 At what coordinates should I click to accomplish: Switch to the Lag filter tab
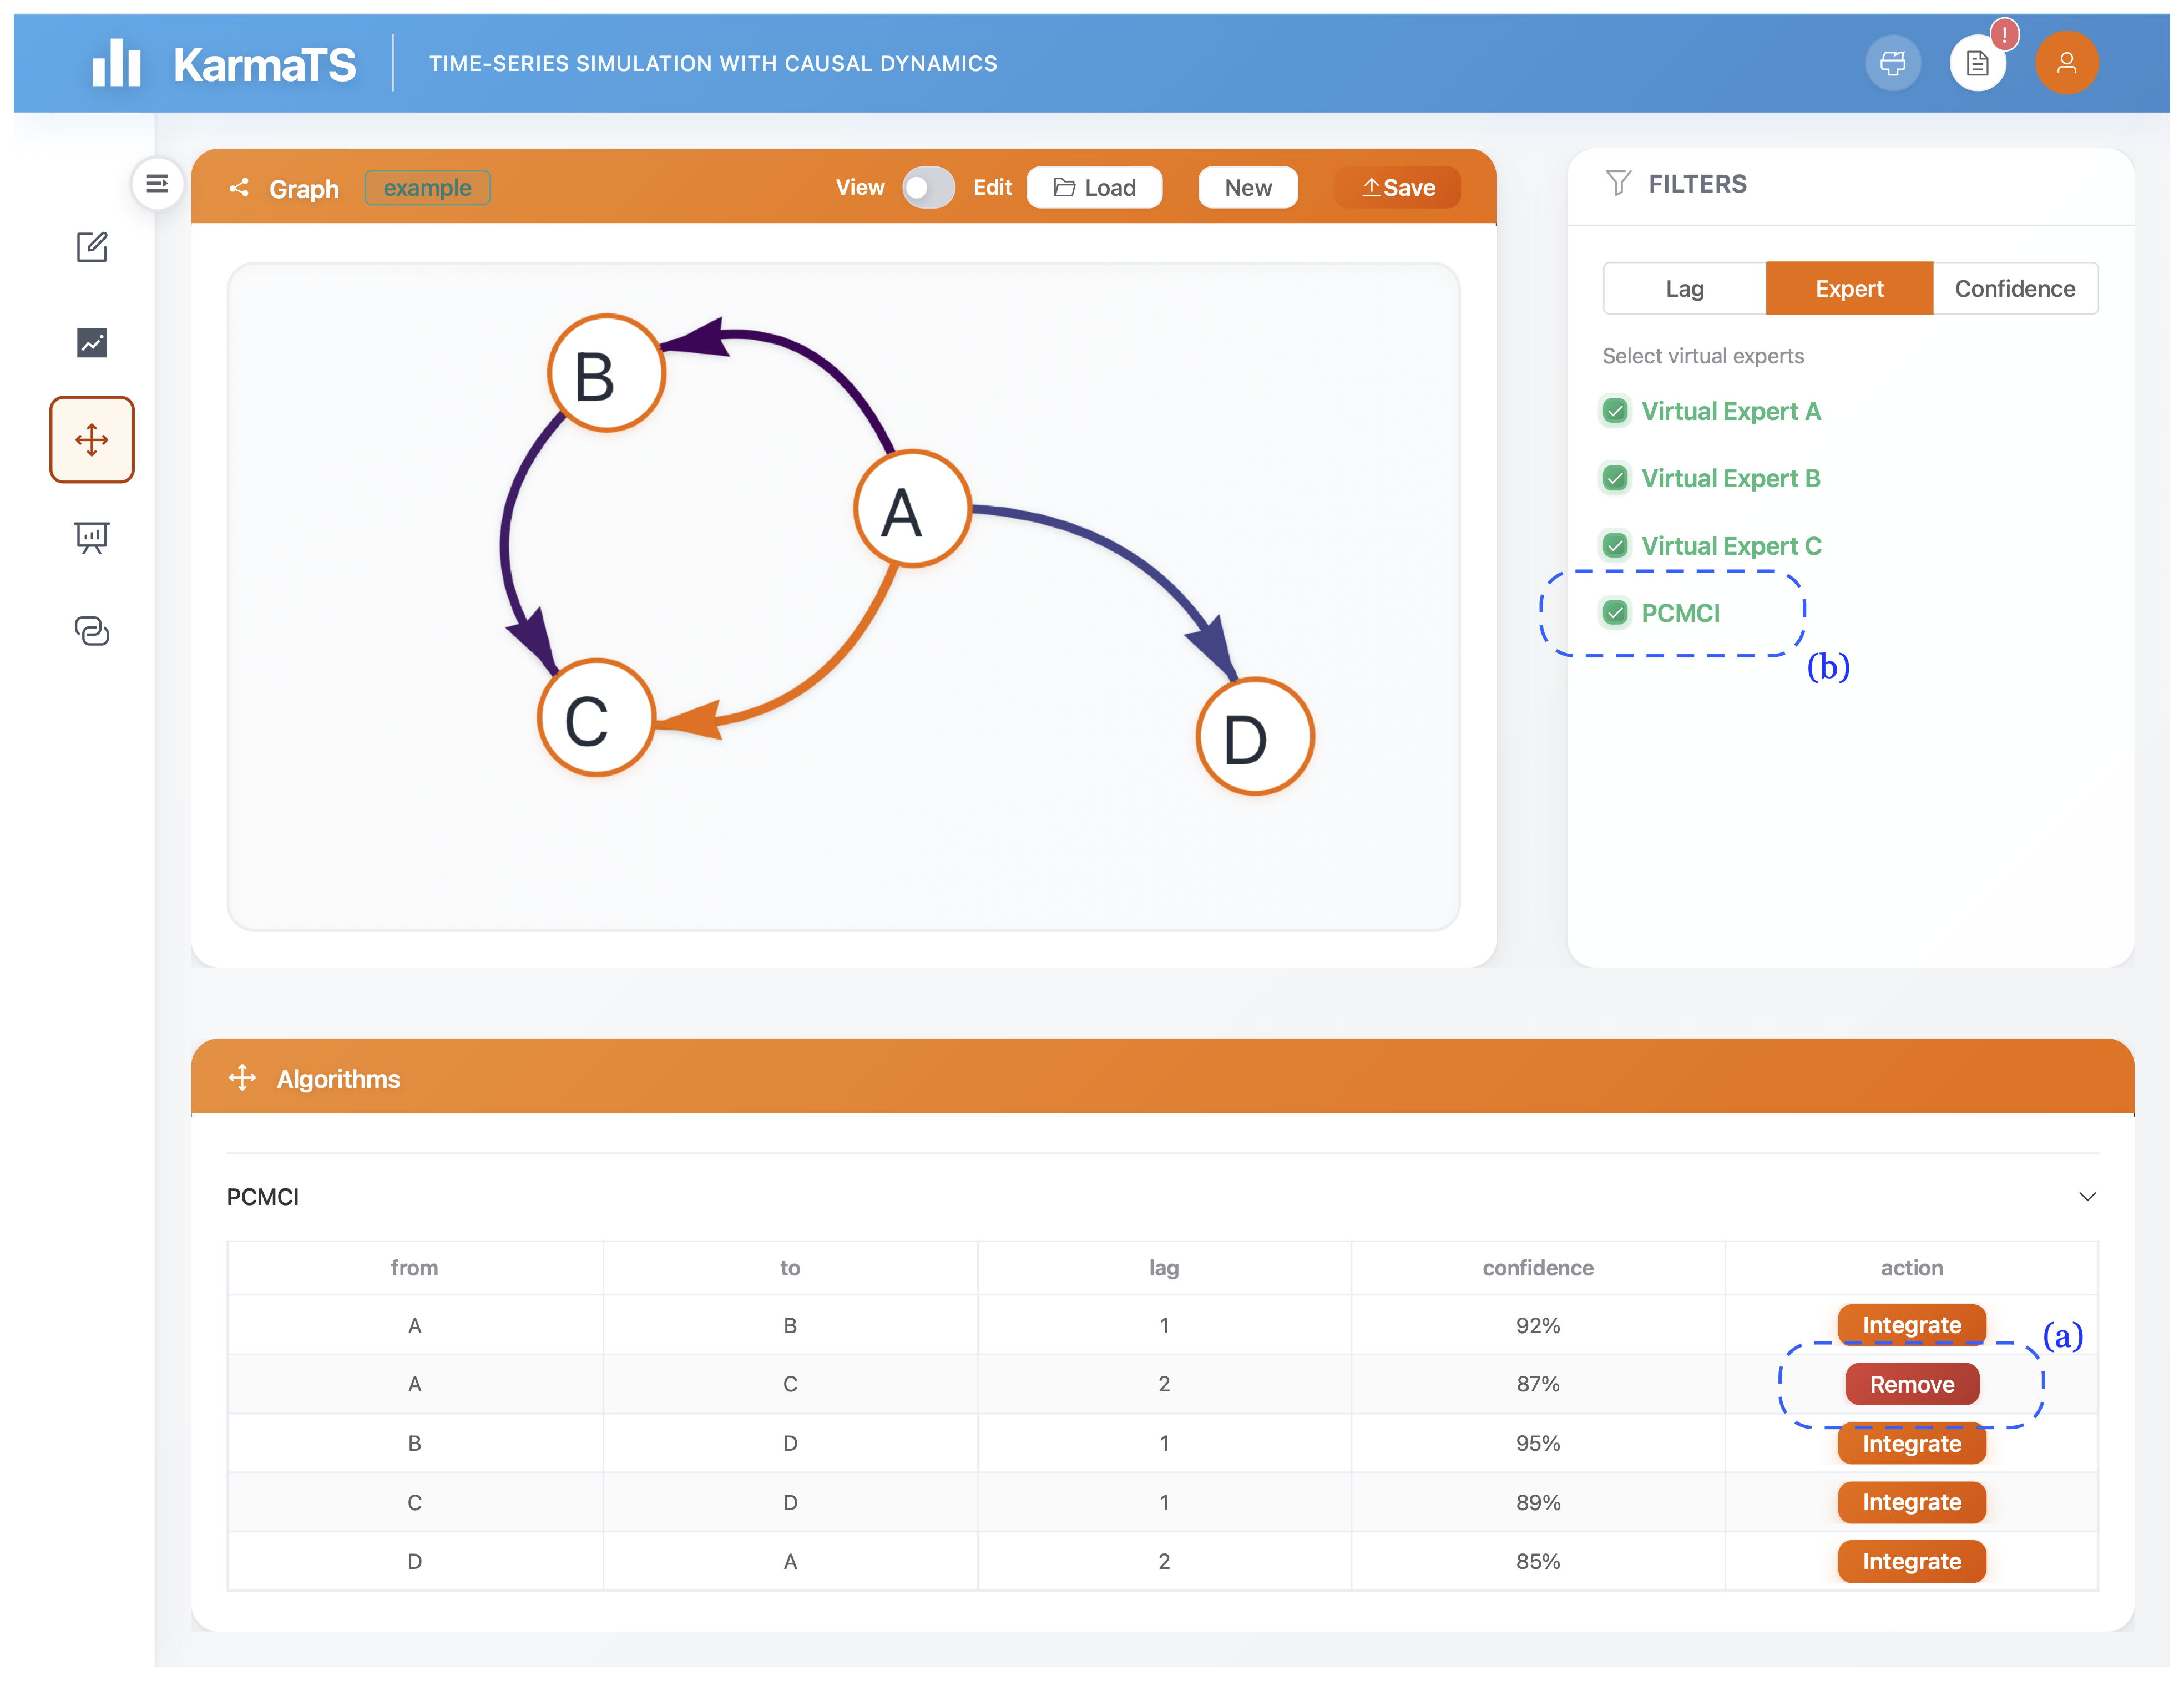(x=1684, y=289)
